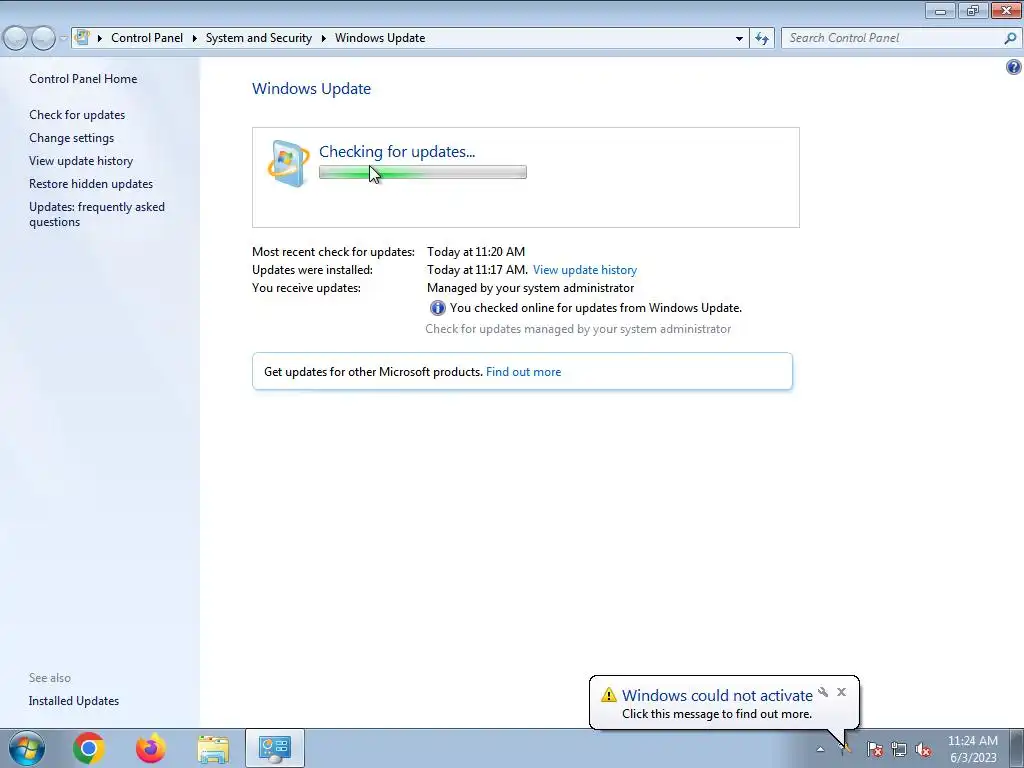The image size is (1024, 768).
Task: Launch Firefox from taskbar
Action: tap(151, 748)
